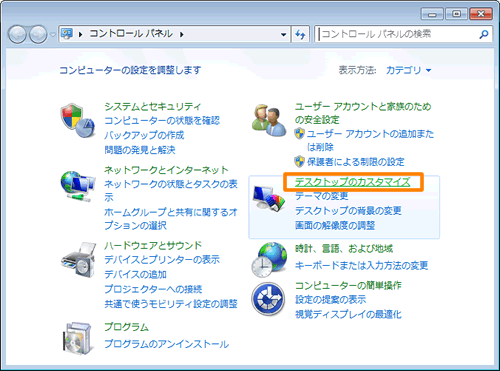The height and width of the screenshot is (371, 500).
Task: Open ユーザー アカウントの追加または削除 link
Action: (370, 140)
